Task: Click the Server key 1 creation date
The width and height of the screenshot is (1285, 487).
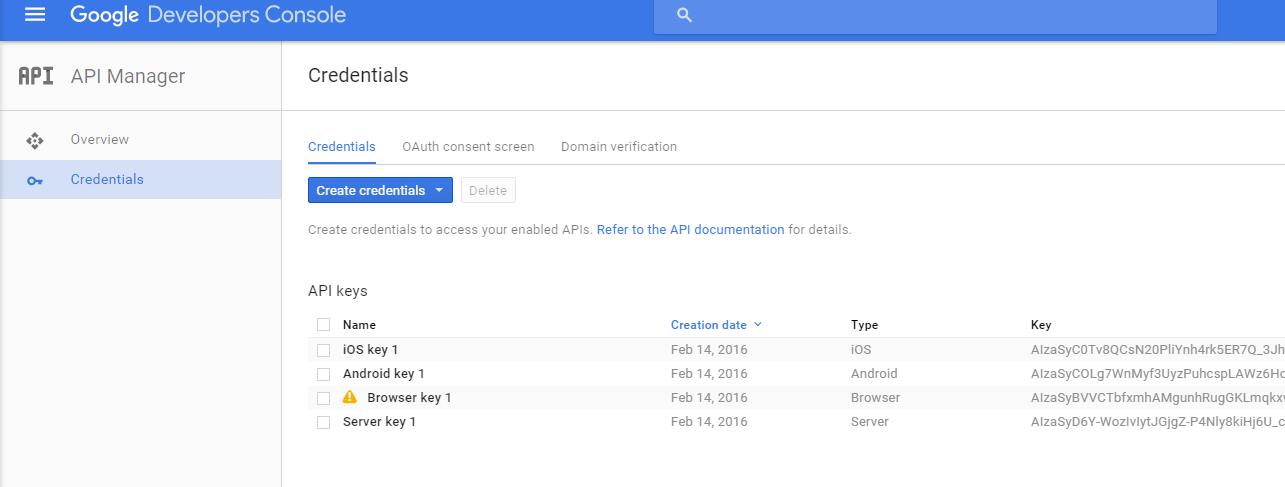Action: pyautogui.click(x=709, y=422)
